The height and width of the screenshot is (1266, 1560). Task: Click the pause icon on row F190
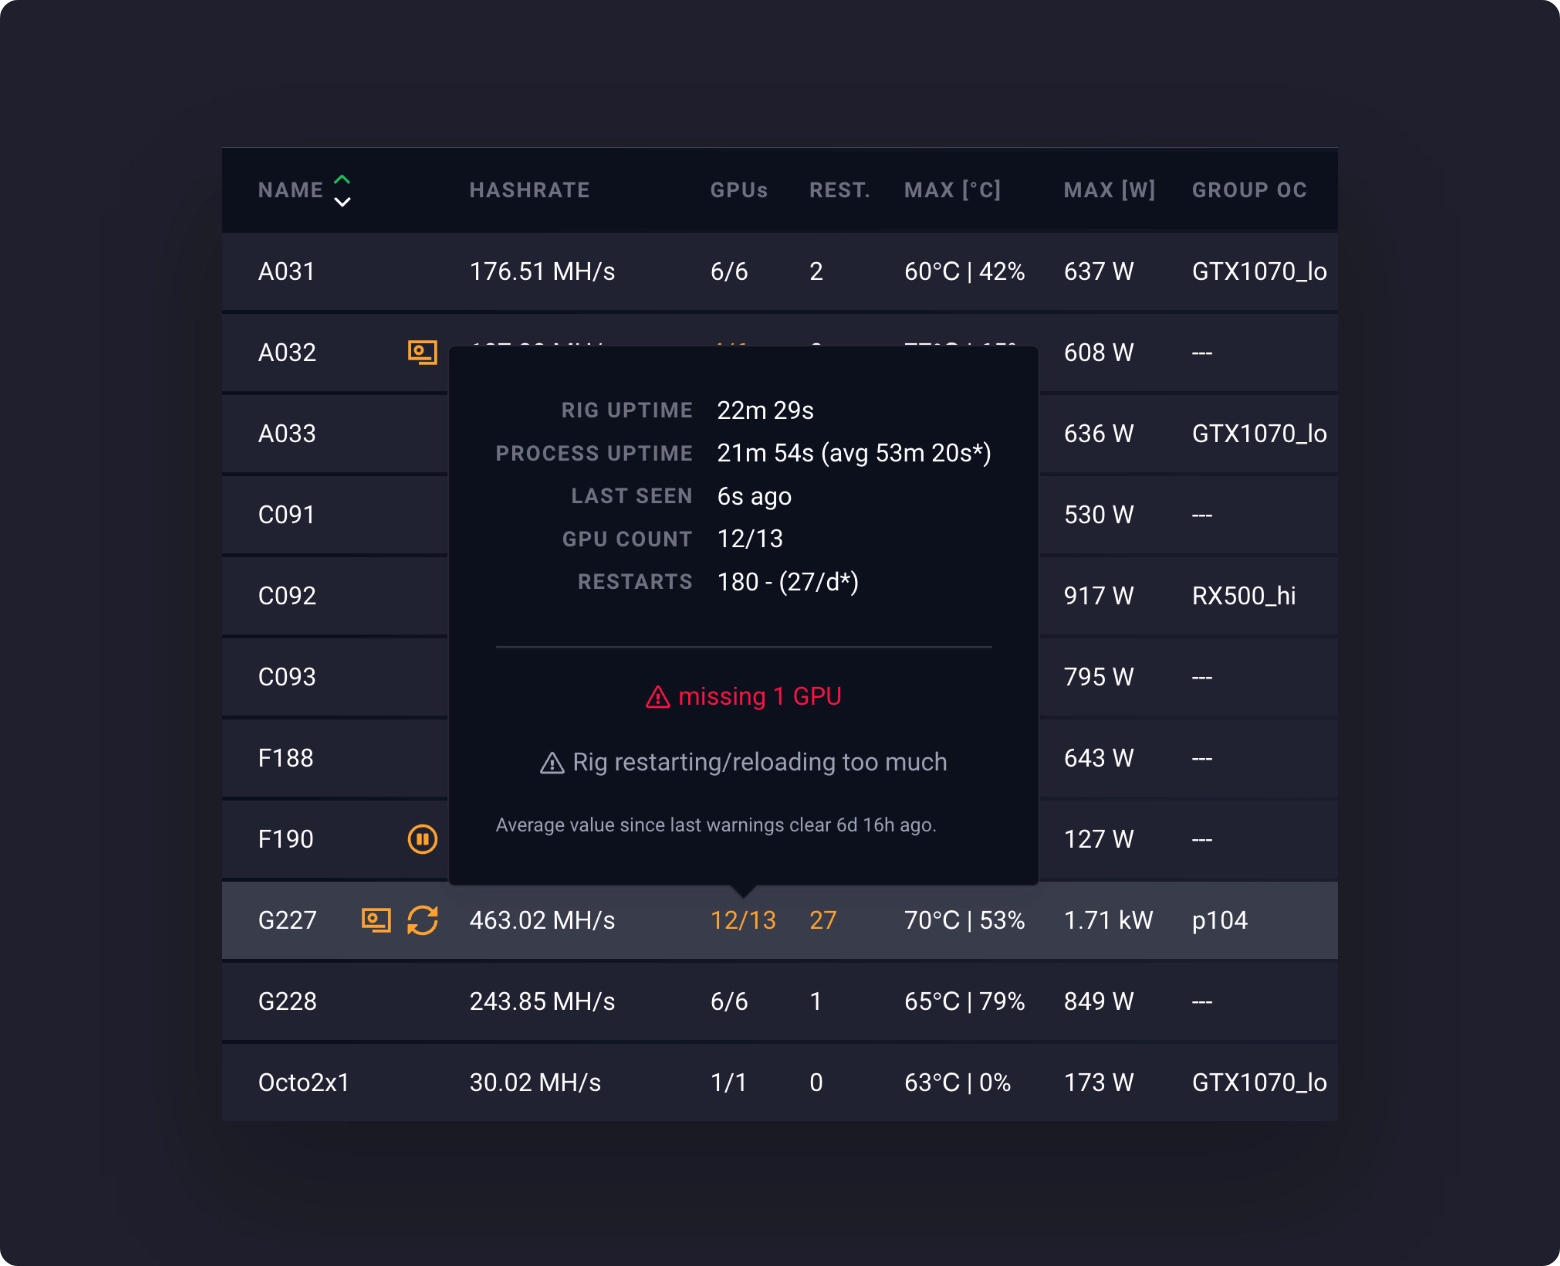click(x=422, y=839)
